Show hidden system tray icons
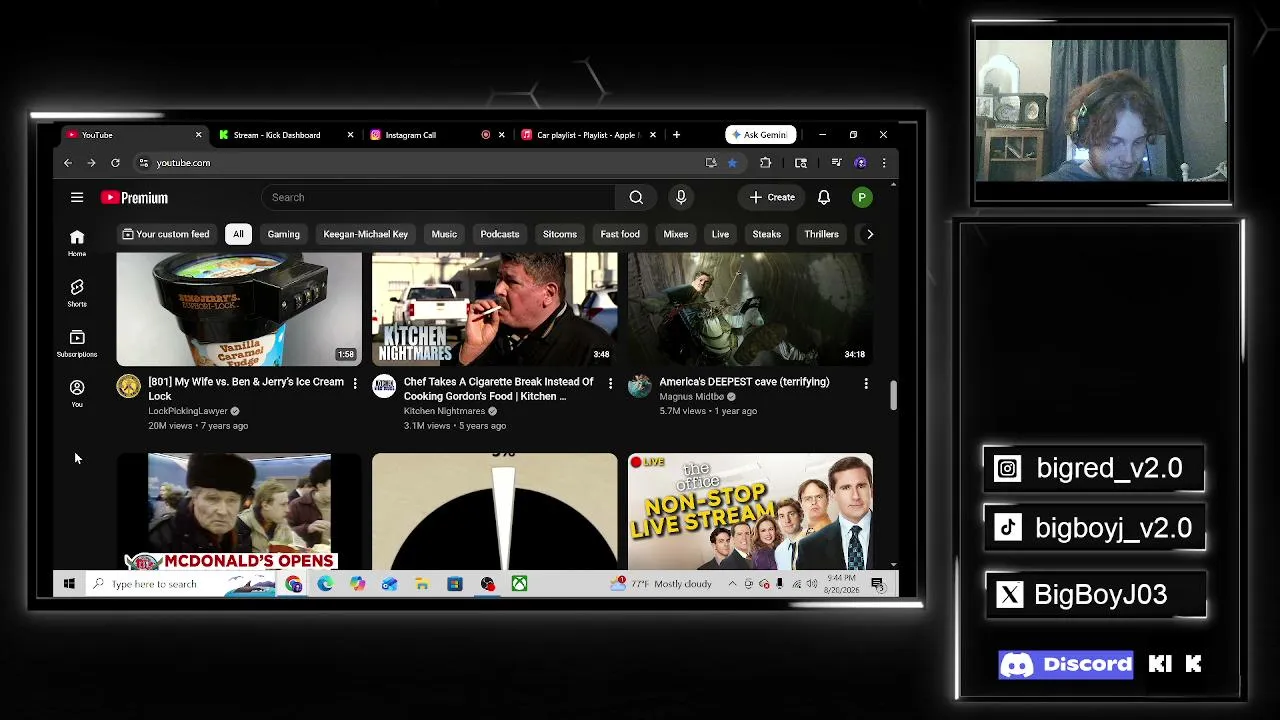The height and width of the screenshot is (720, 1280). click(x=732, y=584)
